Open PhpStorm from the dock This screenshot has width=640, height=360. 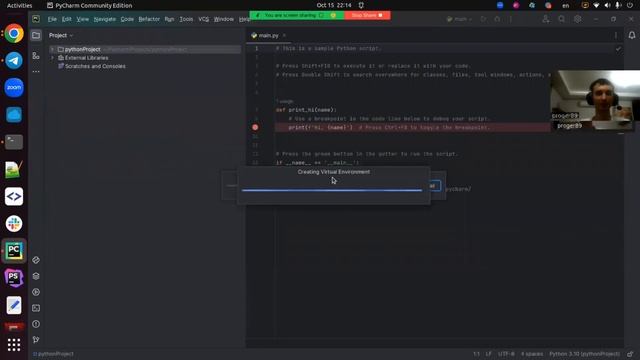[x=14, y=278]
